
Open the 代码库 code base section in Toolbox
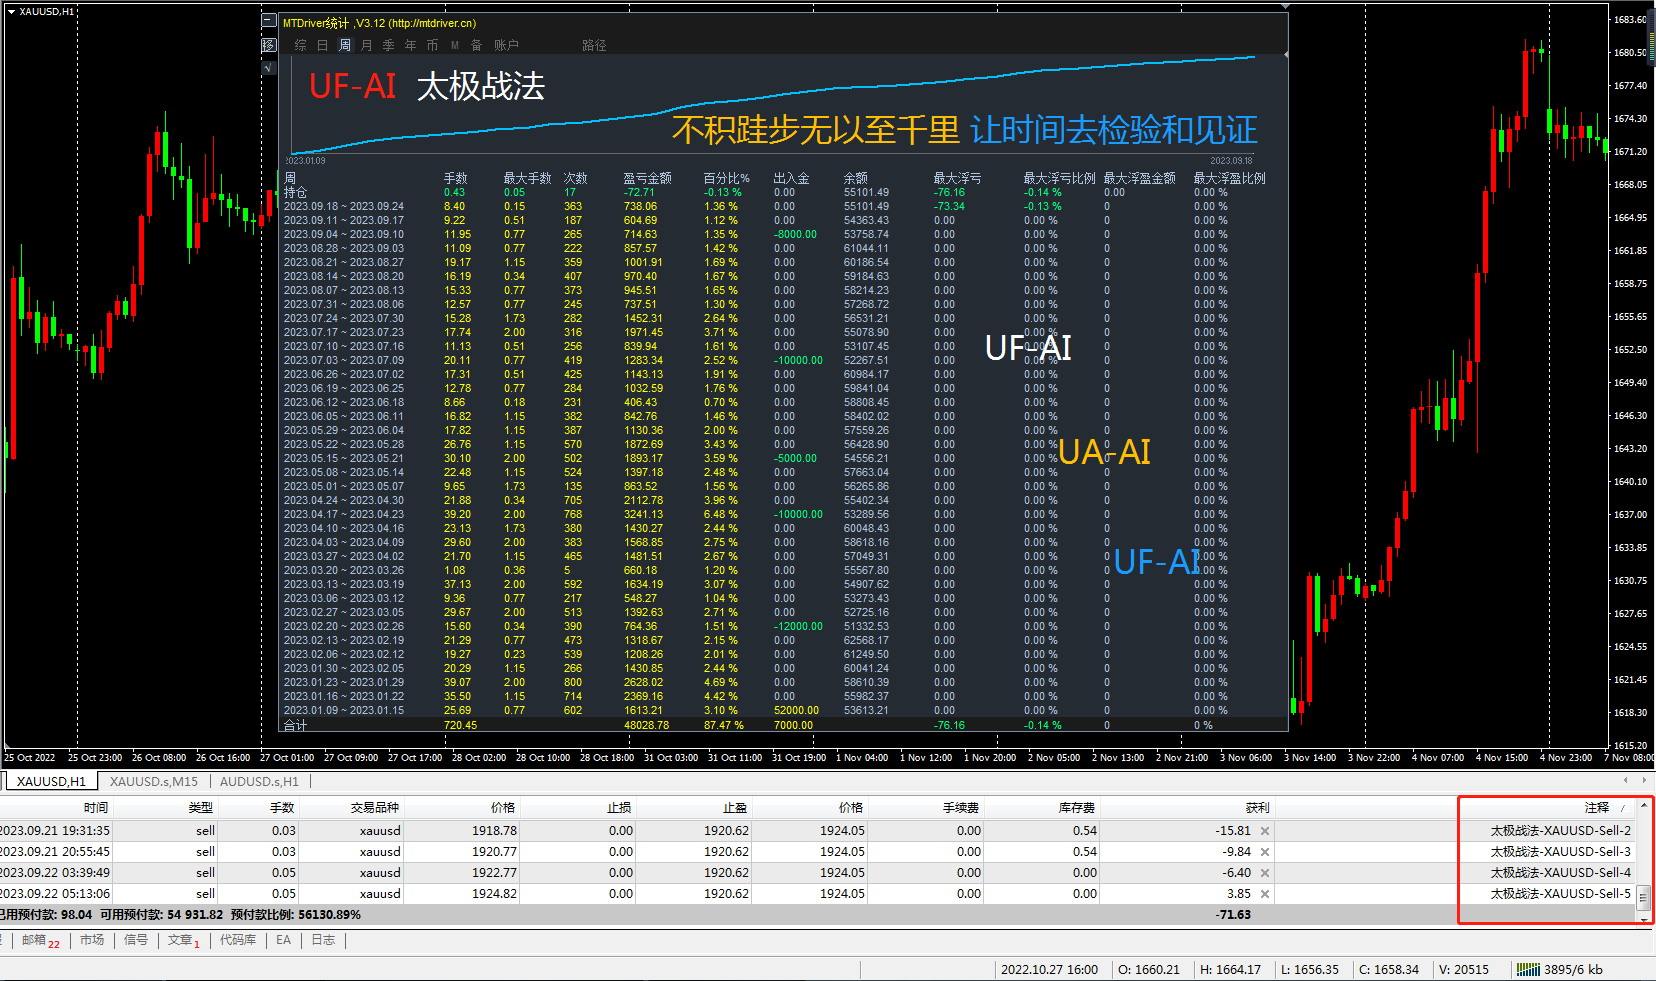point(238,940)
